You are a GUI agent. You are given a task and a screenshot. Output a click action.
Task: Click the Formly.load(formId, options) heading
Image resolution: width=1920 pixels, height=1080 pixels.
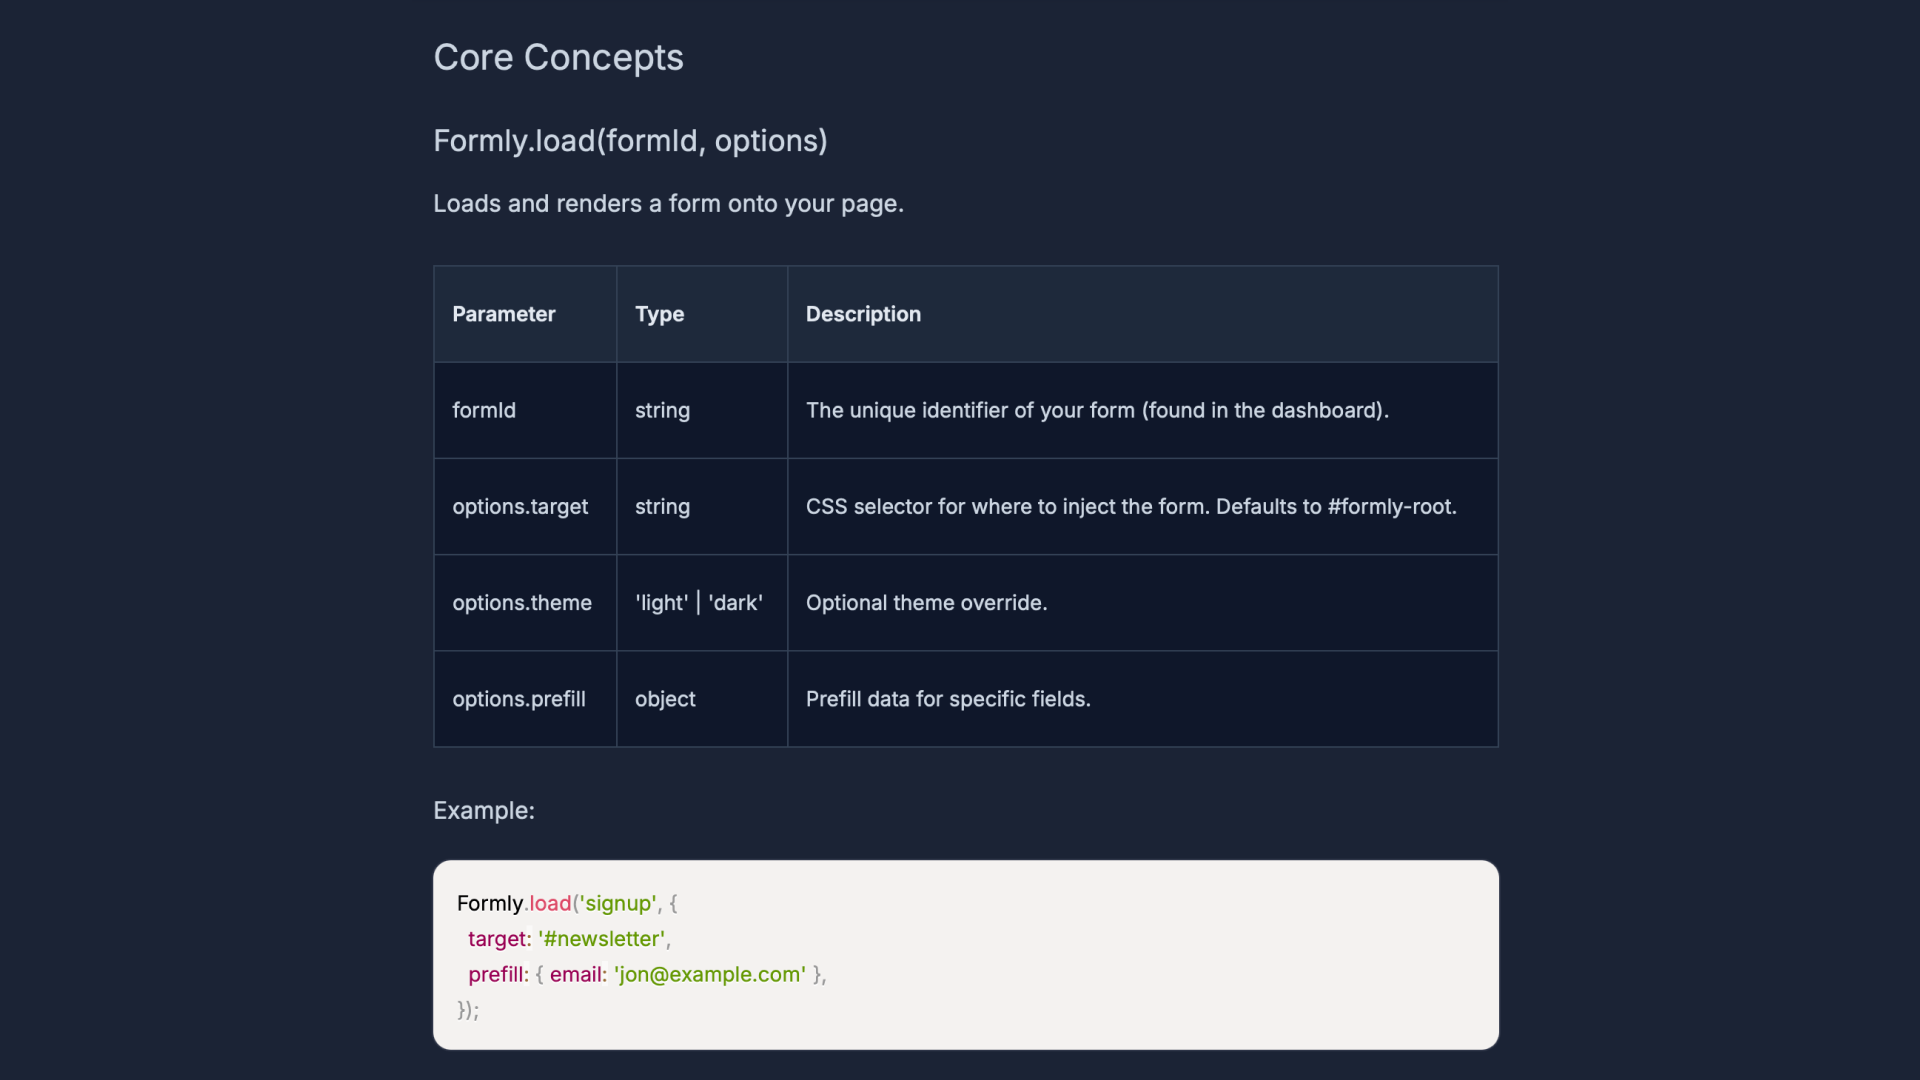click(x=630, y=141)
